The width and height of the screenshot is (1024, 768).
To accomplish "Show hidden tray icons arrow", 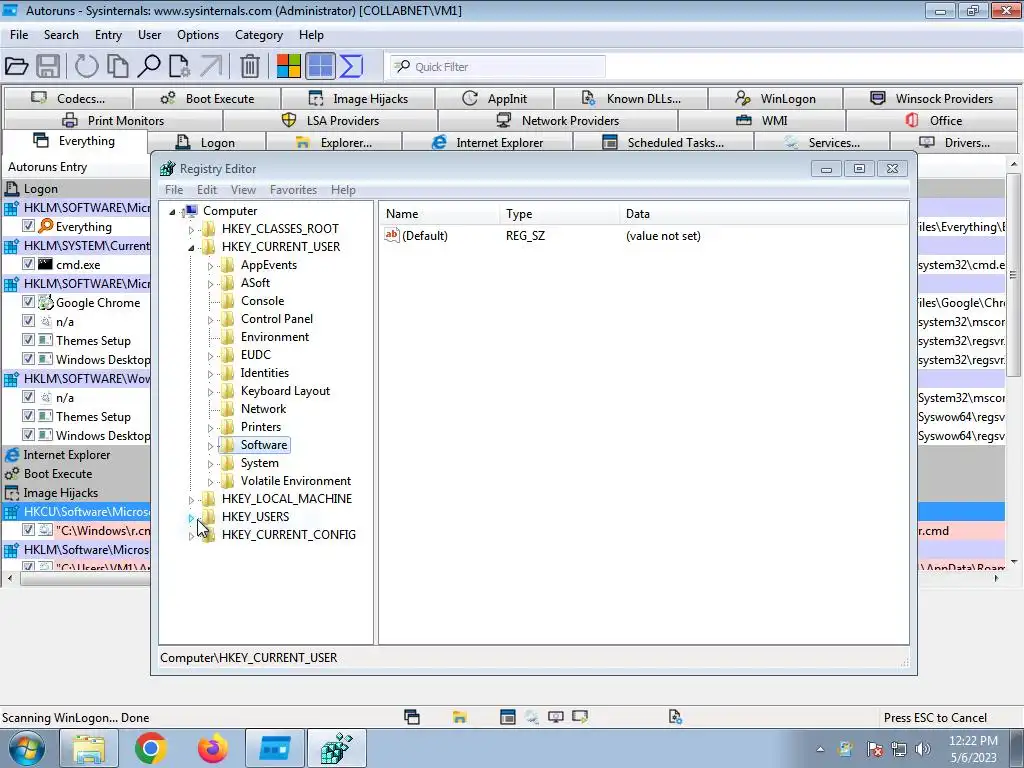I will [820, 749].
